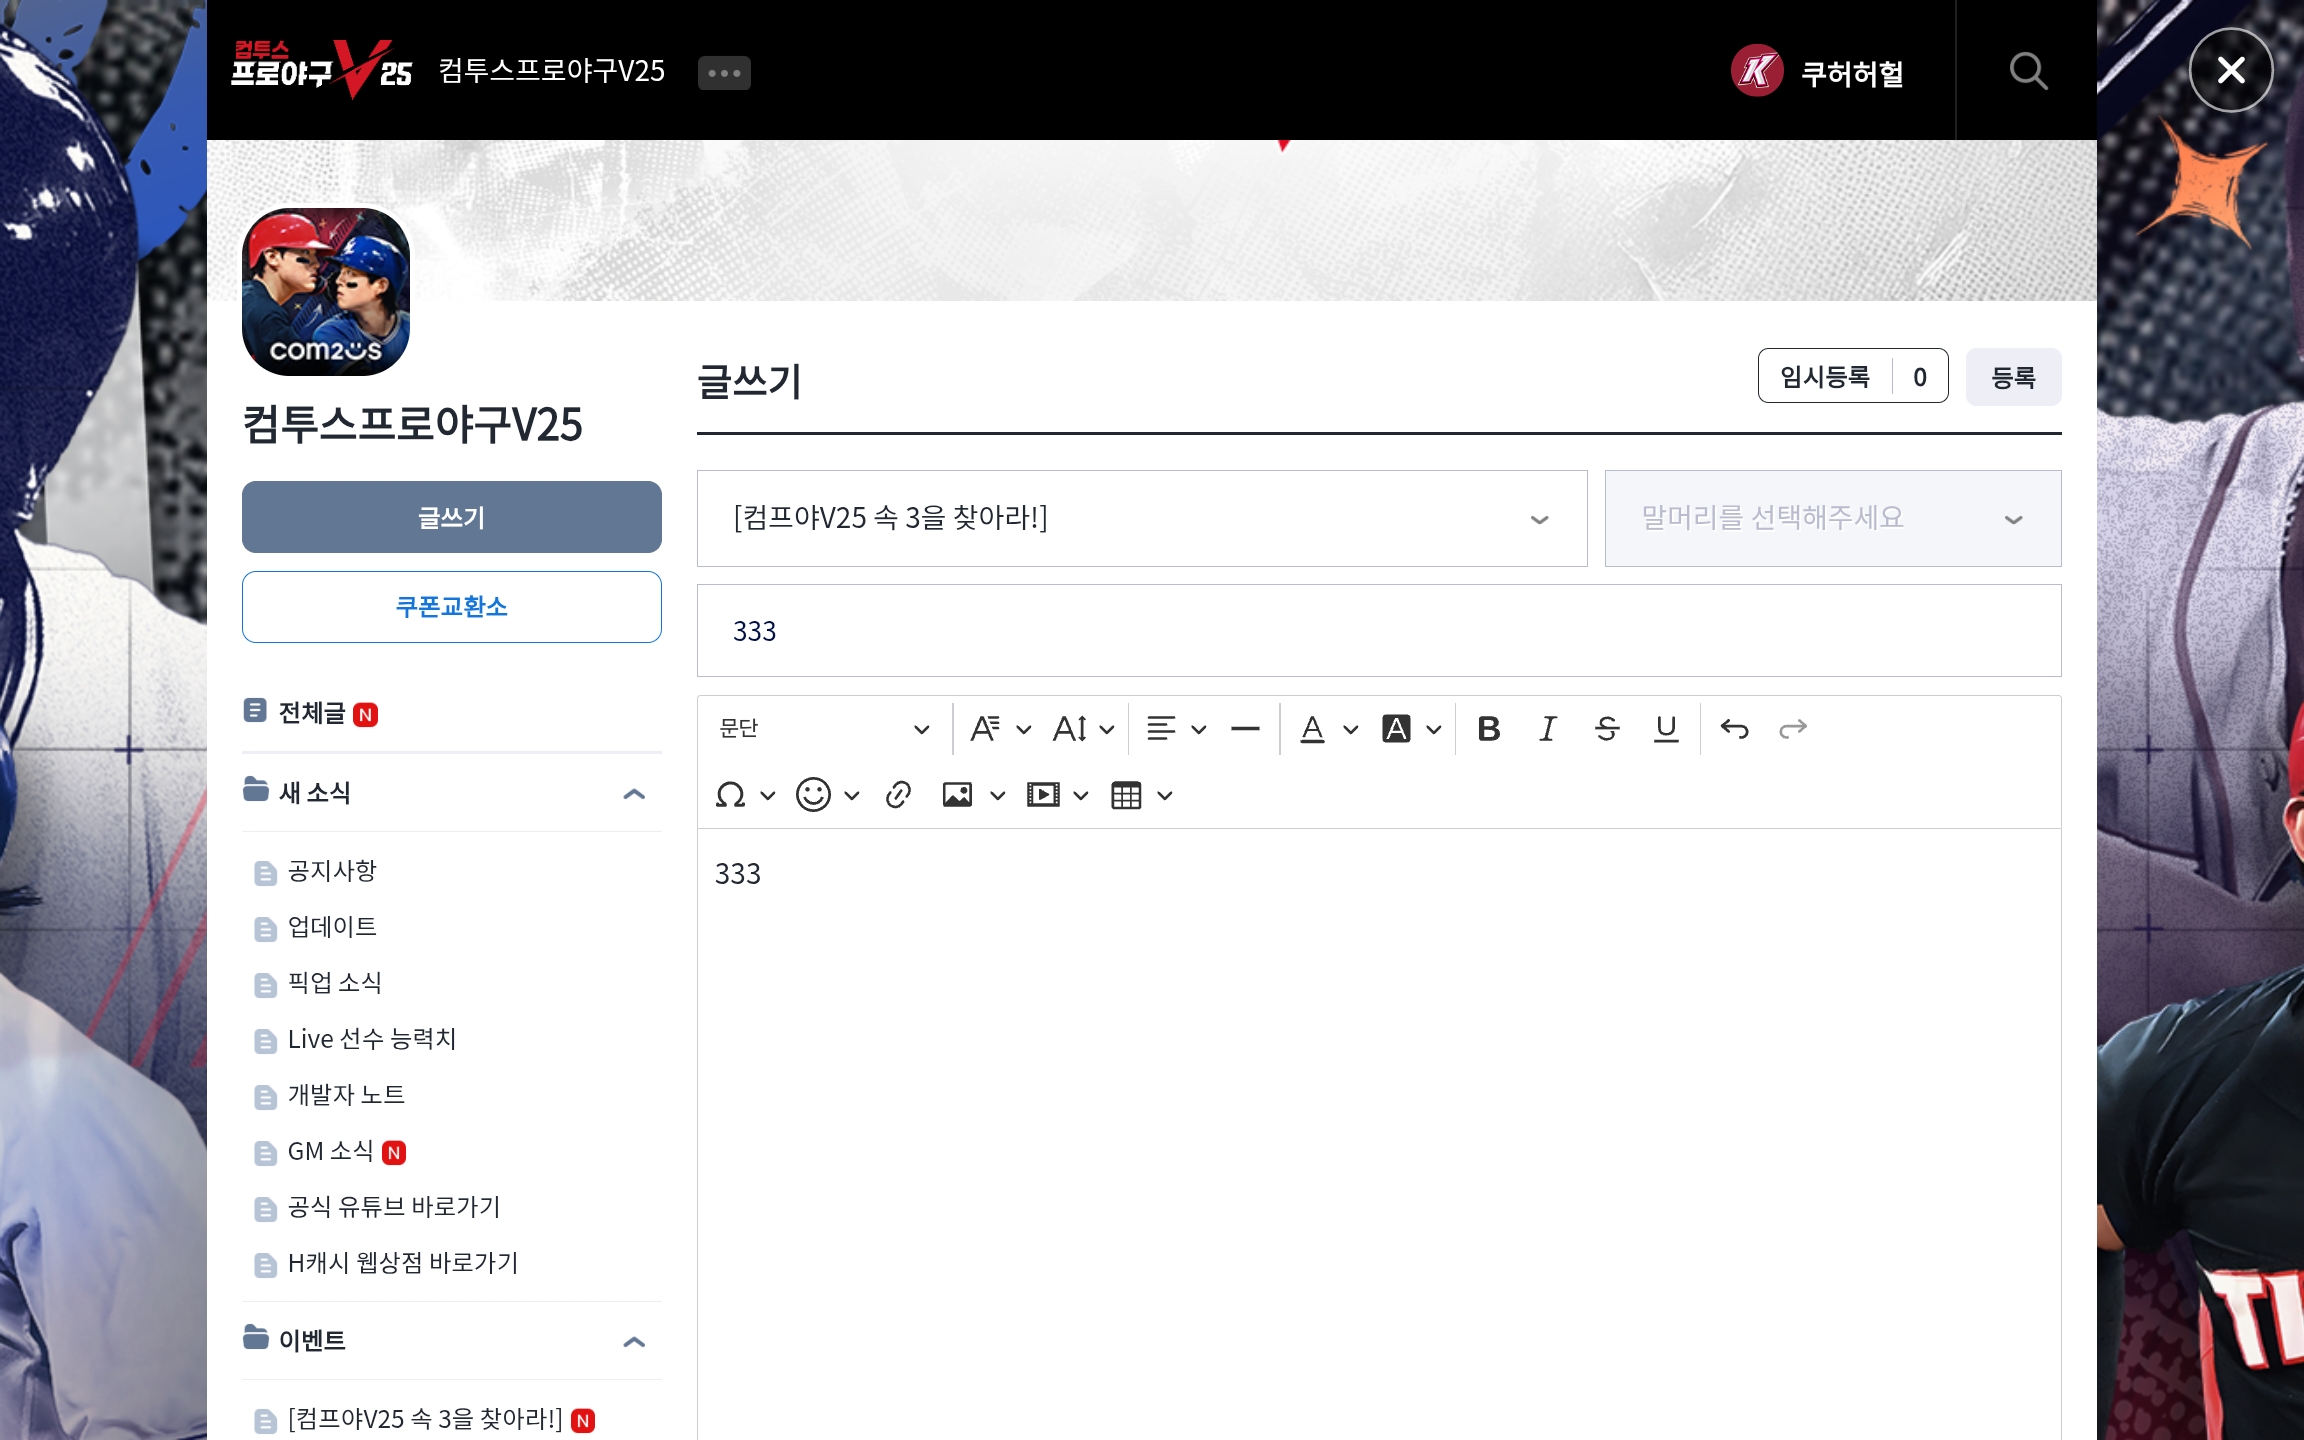The width and height of the screenshot is (2304, 1440).
Task: Click the three-dot more button in header
Action: [x=724, y=73]
